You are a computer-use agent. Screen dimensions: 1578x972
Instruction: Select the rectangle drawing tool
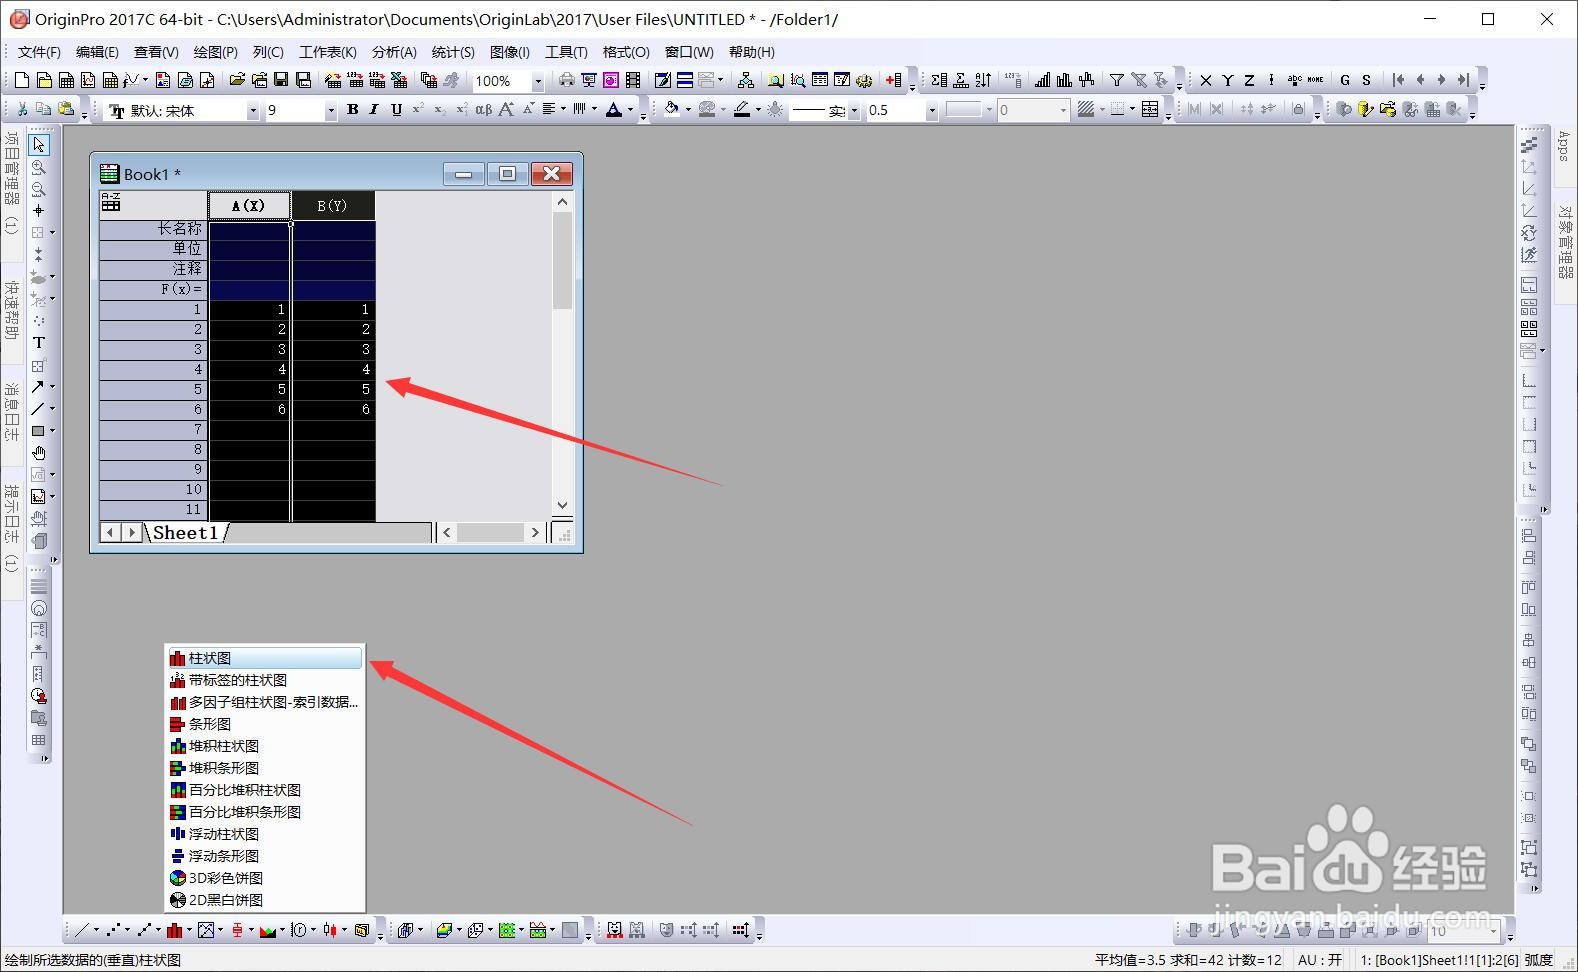(x=37, y=431)
